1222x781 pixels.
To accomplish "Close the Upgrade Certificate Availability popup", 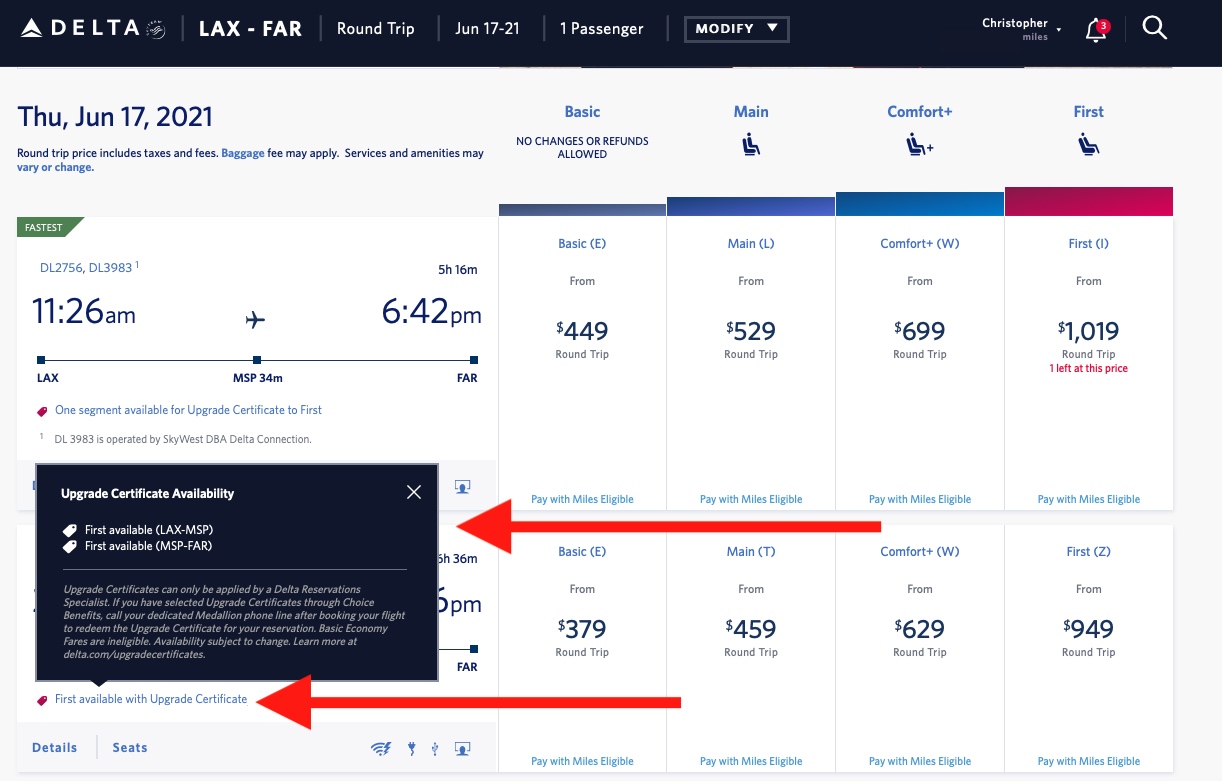I will click(x=414, y=492).
